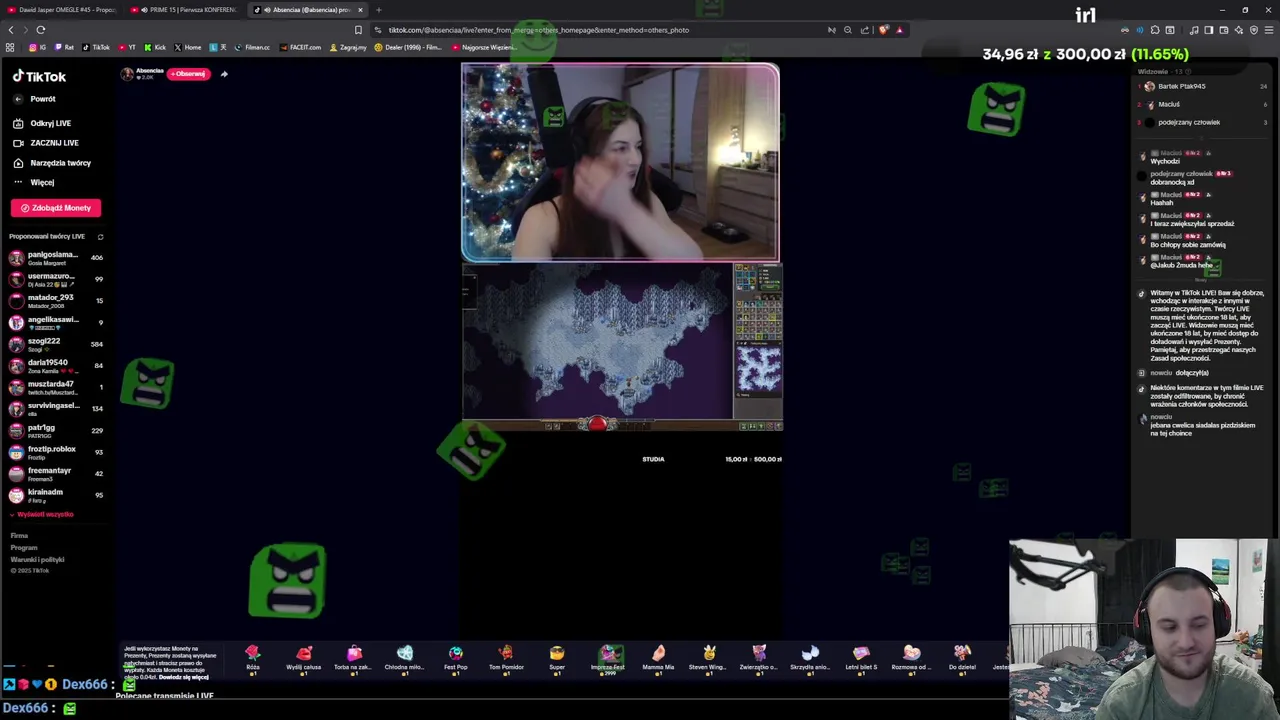
Task: Open the TikTok logo home link
Action: (39, 76)
